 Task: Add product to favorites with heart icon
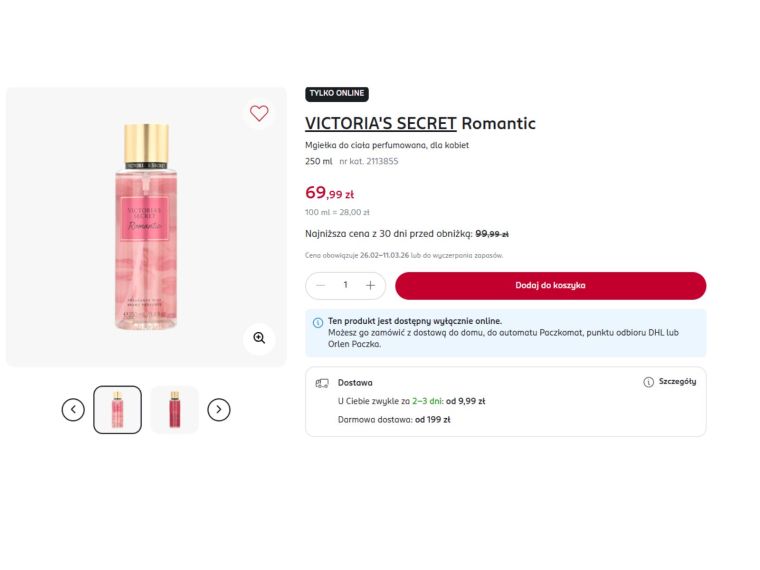click(x=259, y=113)
